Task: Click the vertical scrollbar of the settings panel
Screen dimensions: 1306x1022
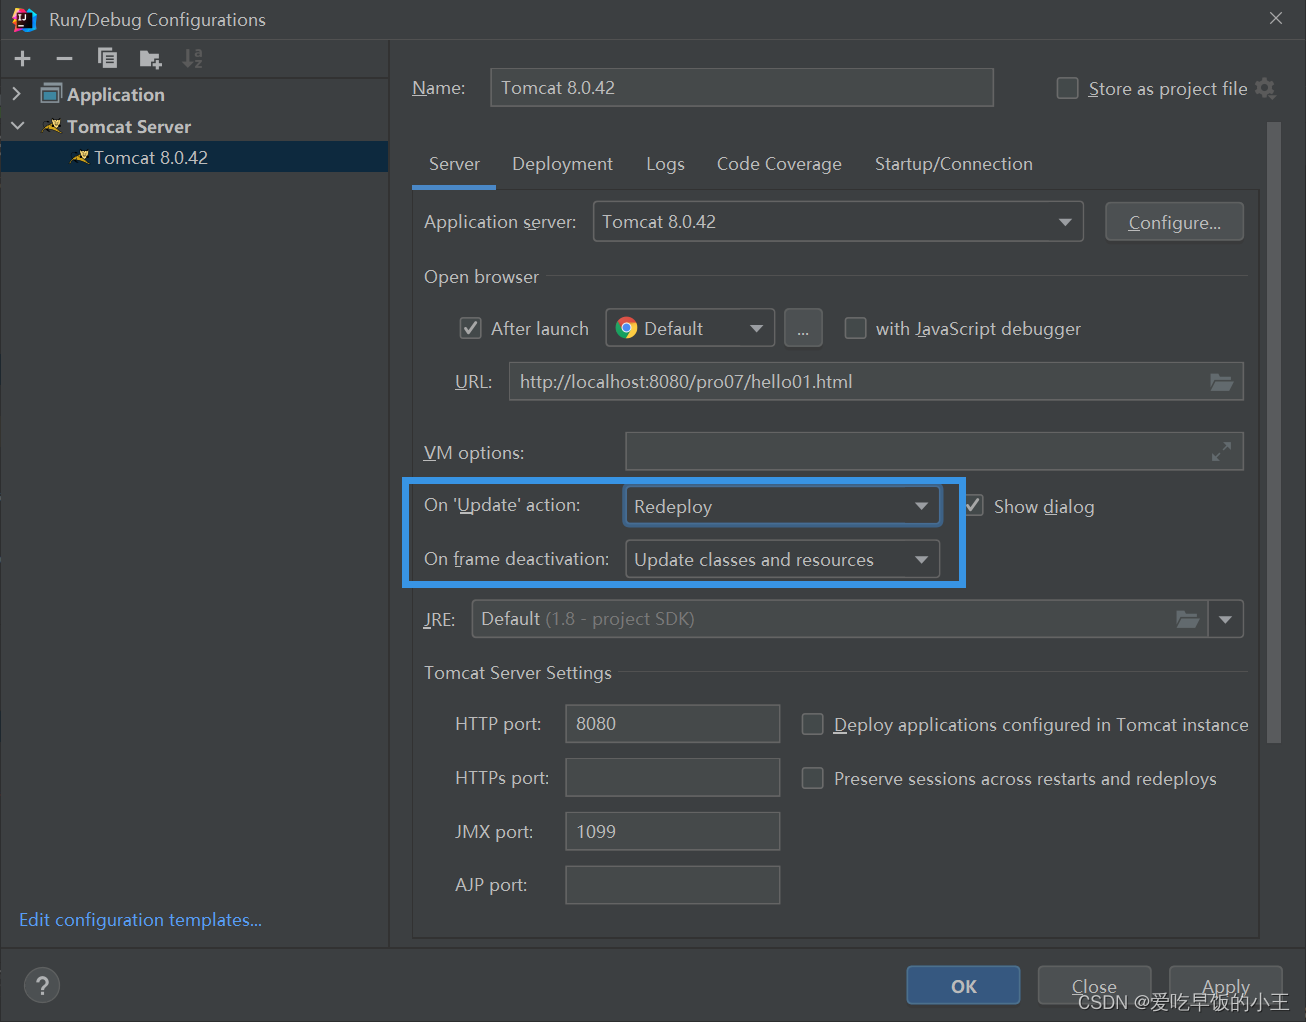Action: [1273, 432]
